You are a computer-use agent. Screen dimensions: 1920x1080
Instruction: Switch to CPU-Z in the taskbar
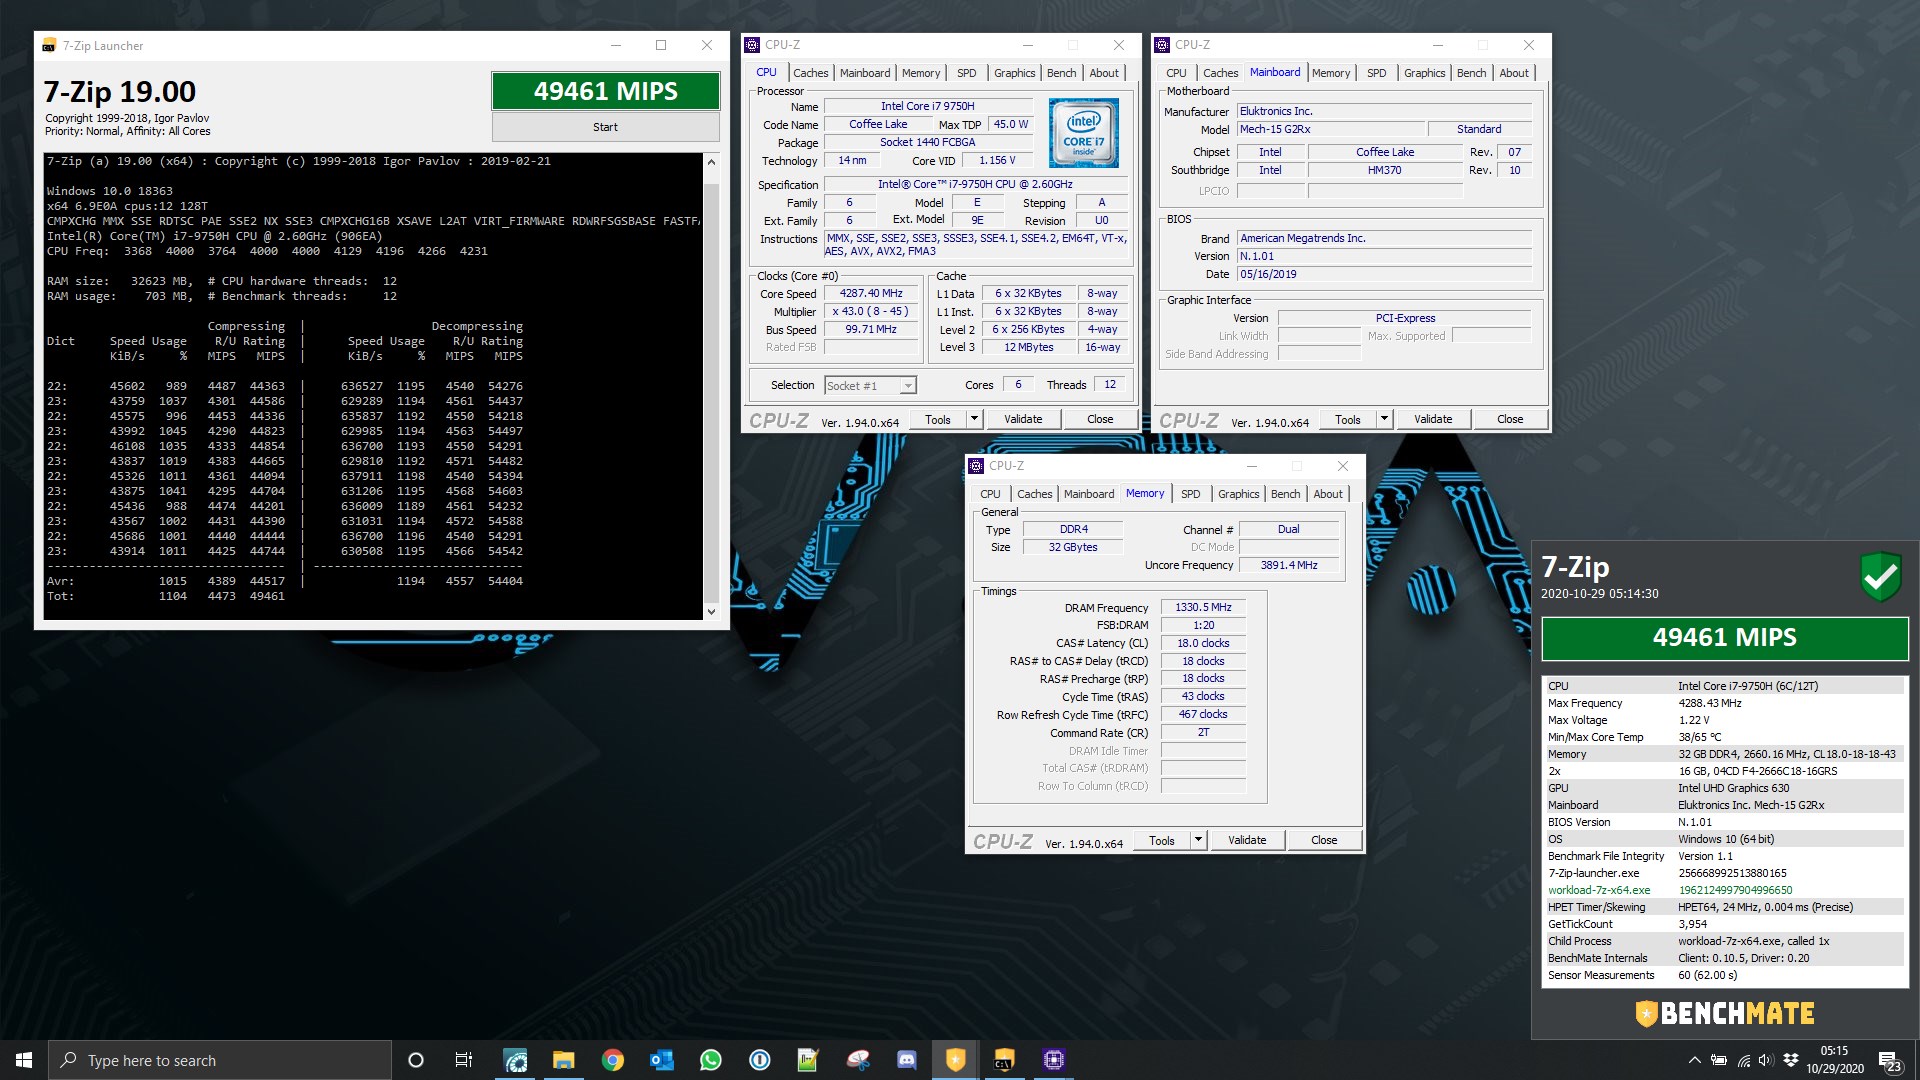pyautogui.click(x=1053, y=1060)
